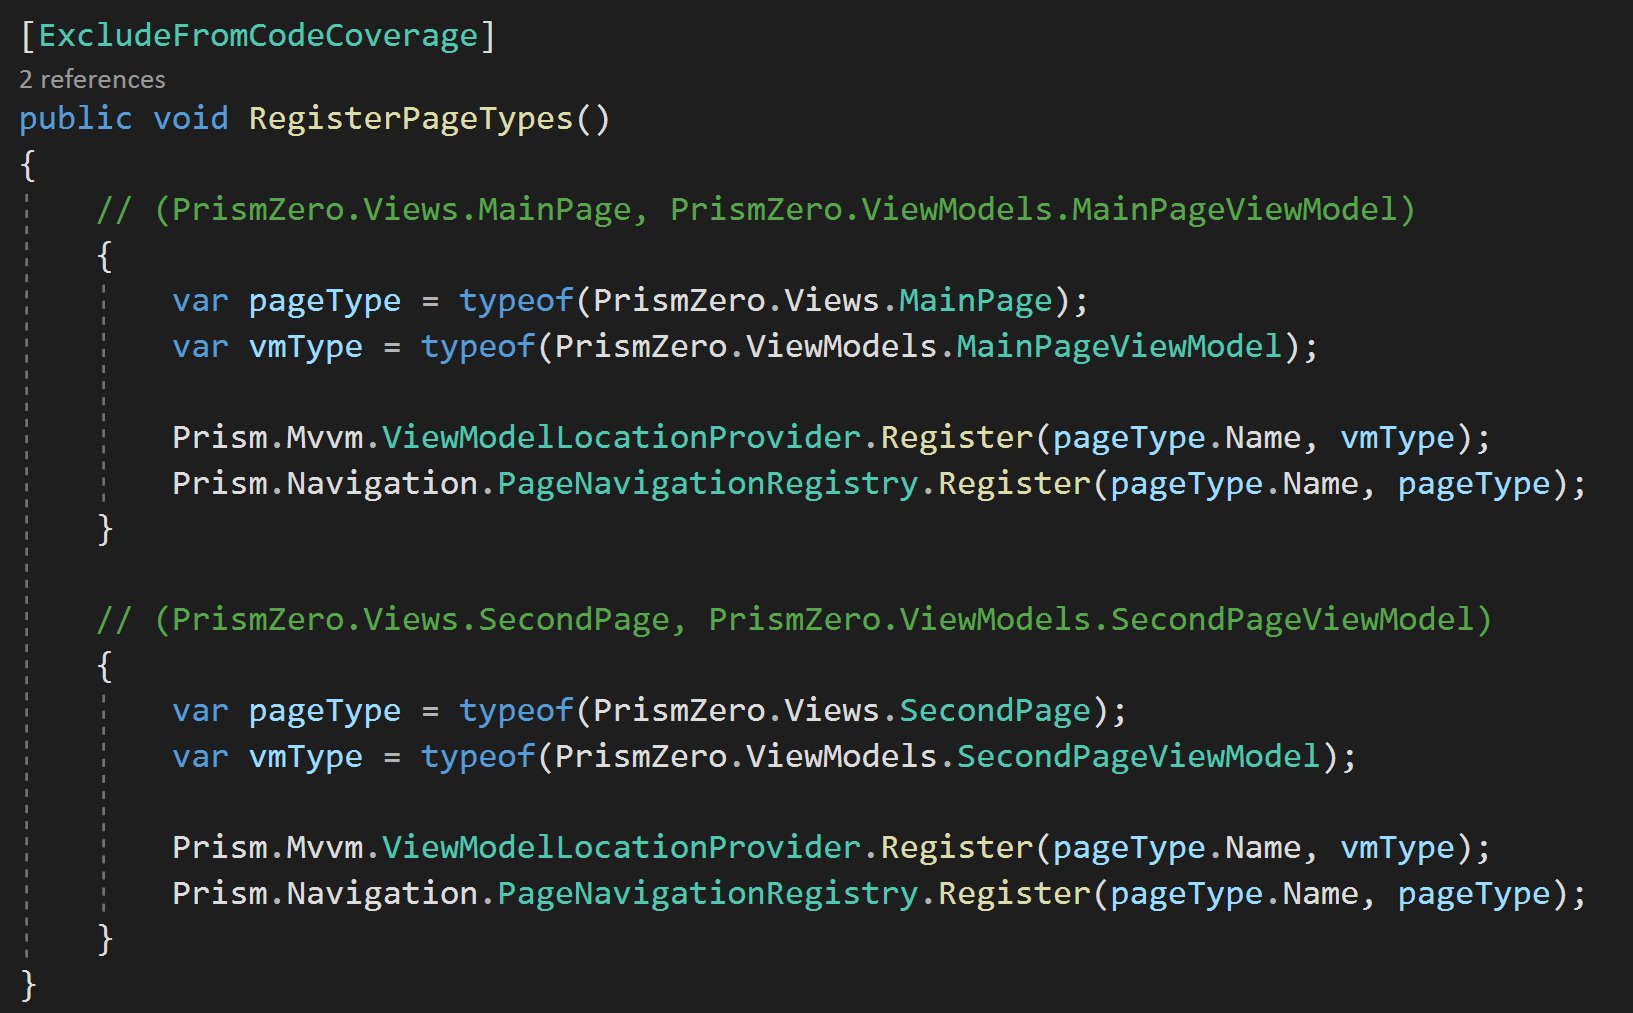Click vmType declared on the MainPageViewModel line
This screenshot has height=1013, width=1633.
[306, 347]
